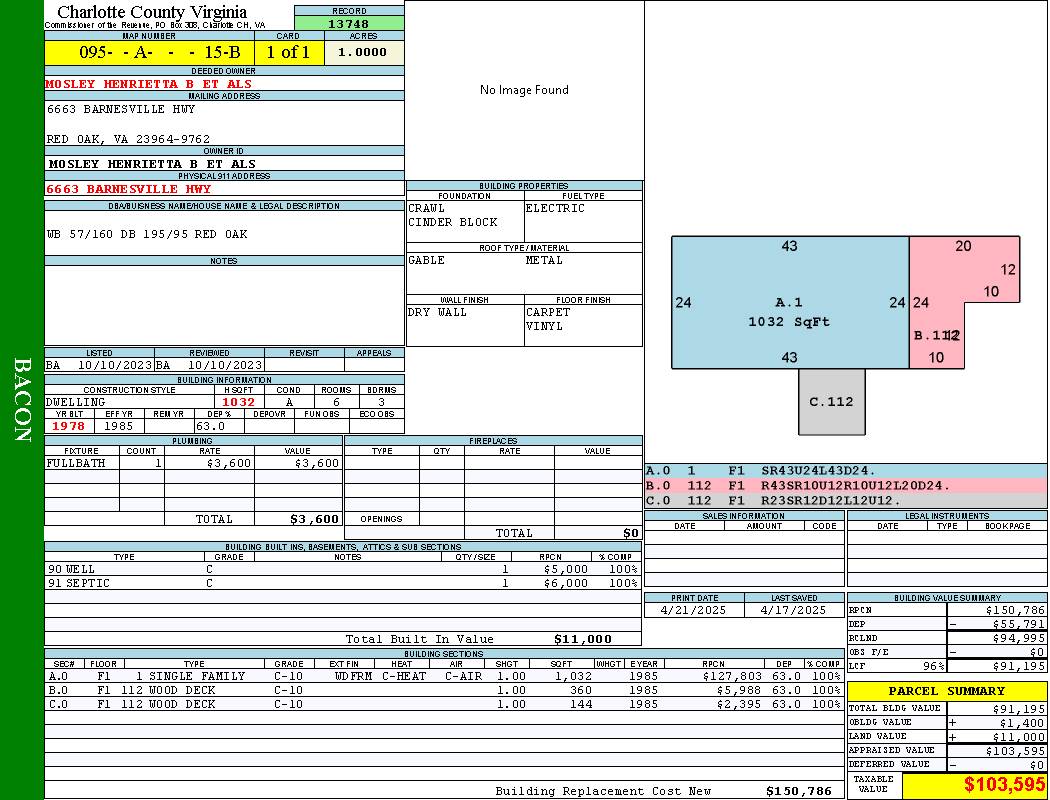Click the year built value 1978
The height and width of the screenshot is (800, 1050).
coord(68,426)
